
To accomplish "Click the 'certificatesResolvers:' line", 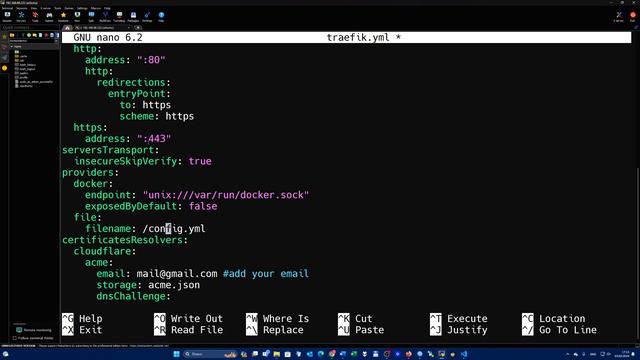I will tap(125, 240).
